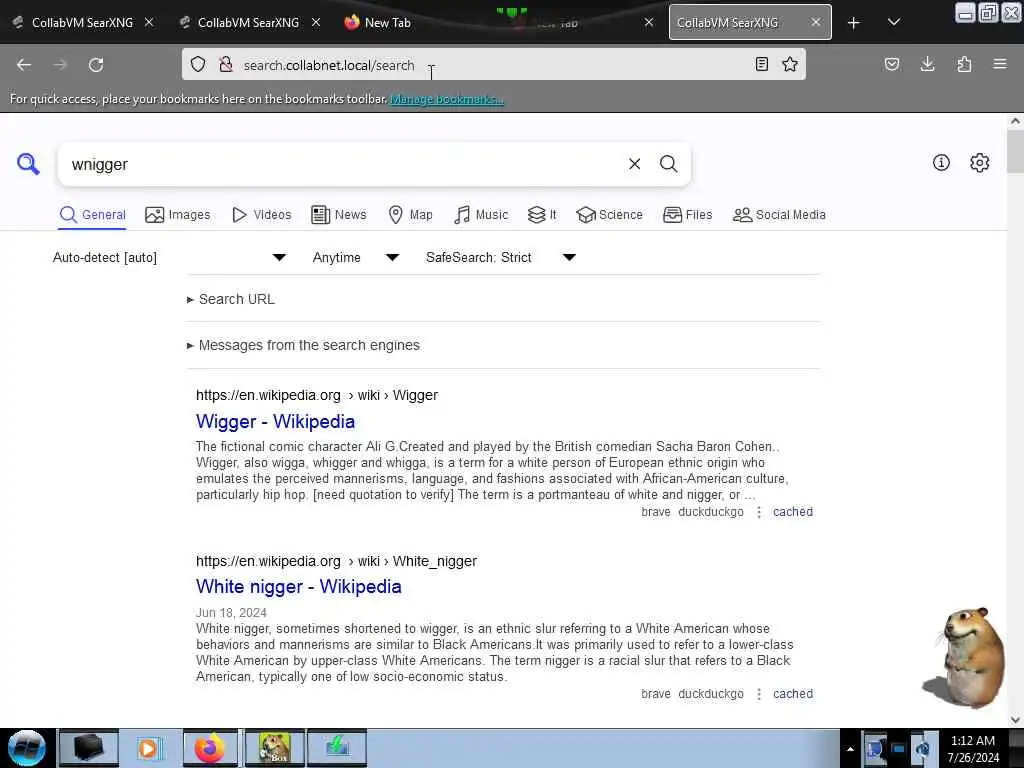Switch to the Videos category
The width and height of the screenshot is (1024, 768).
261,215
